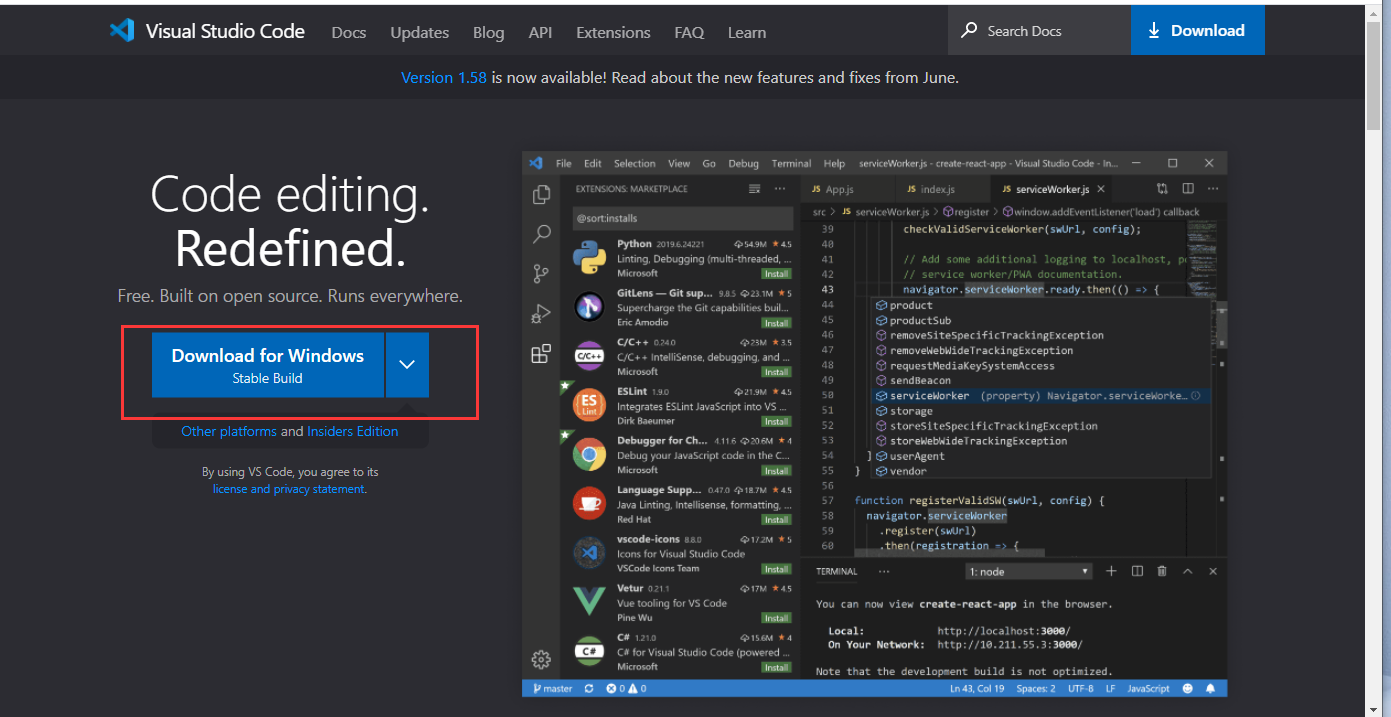Click the @sort:installs search box in the screenshot
The height and width of the screenshot is (717, 1391).
coord(683,218)
